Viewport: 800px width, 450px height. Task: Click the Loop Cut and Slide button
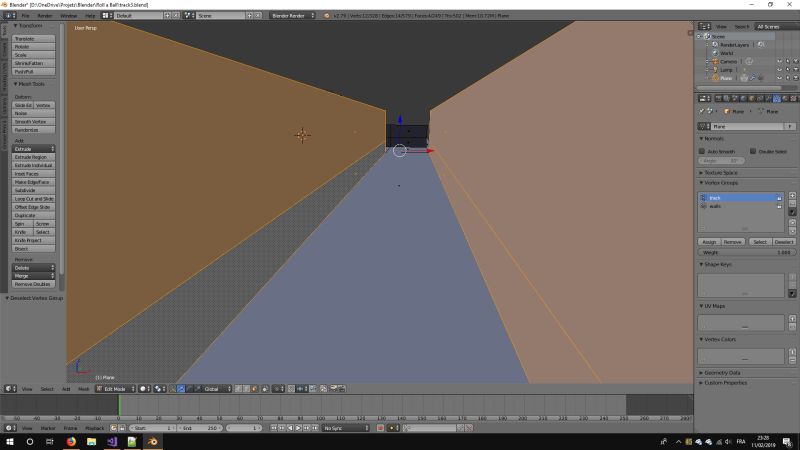pos(34,199)
